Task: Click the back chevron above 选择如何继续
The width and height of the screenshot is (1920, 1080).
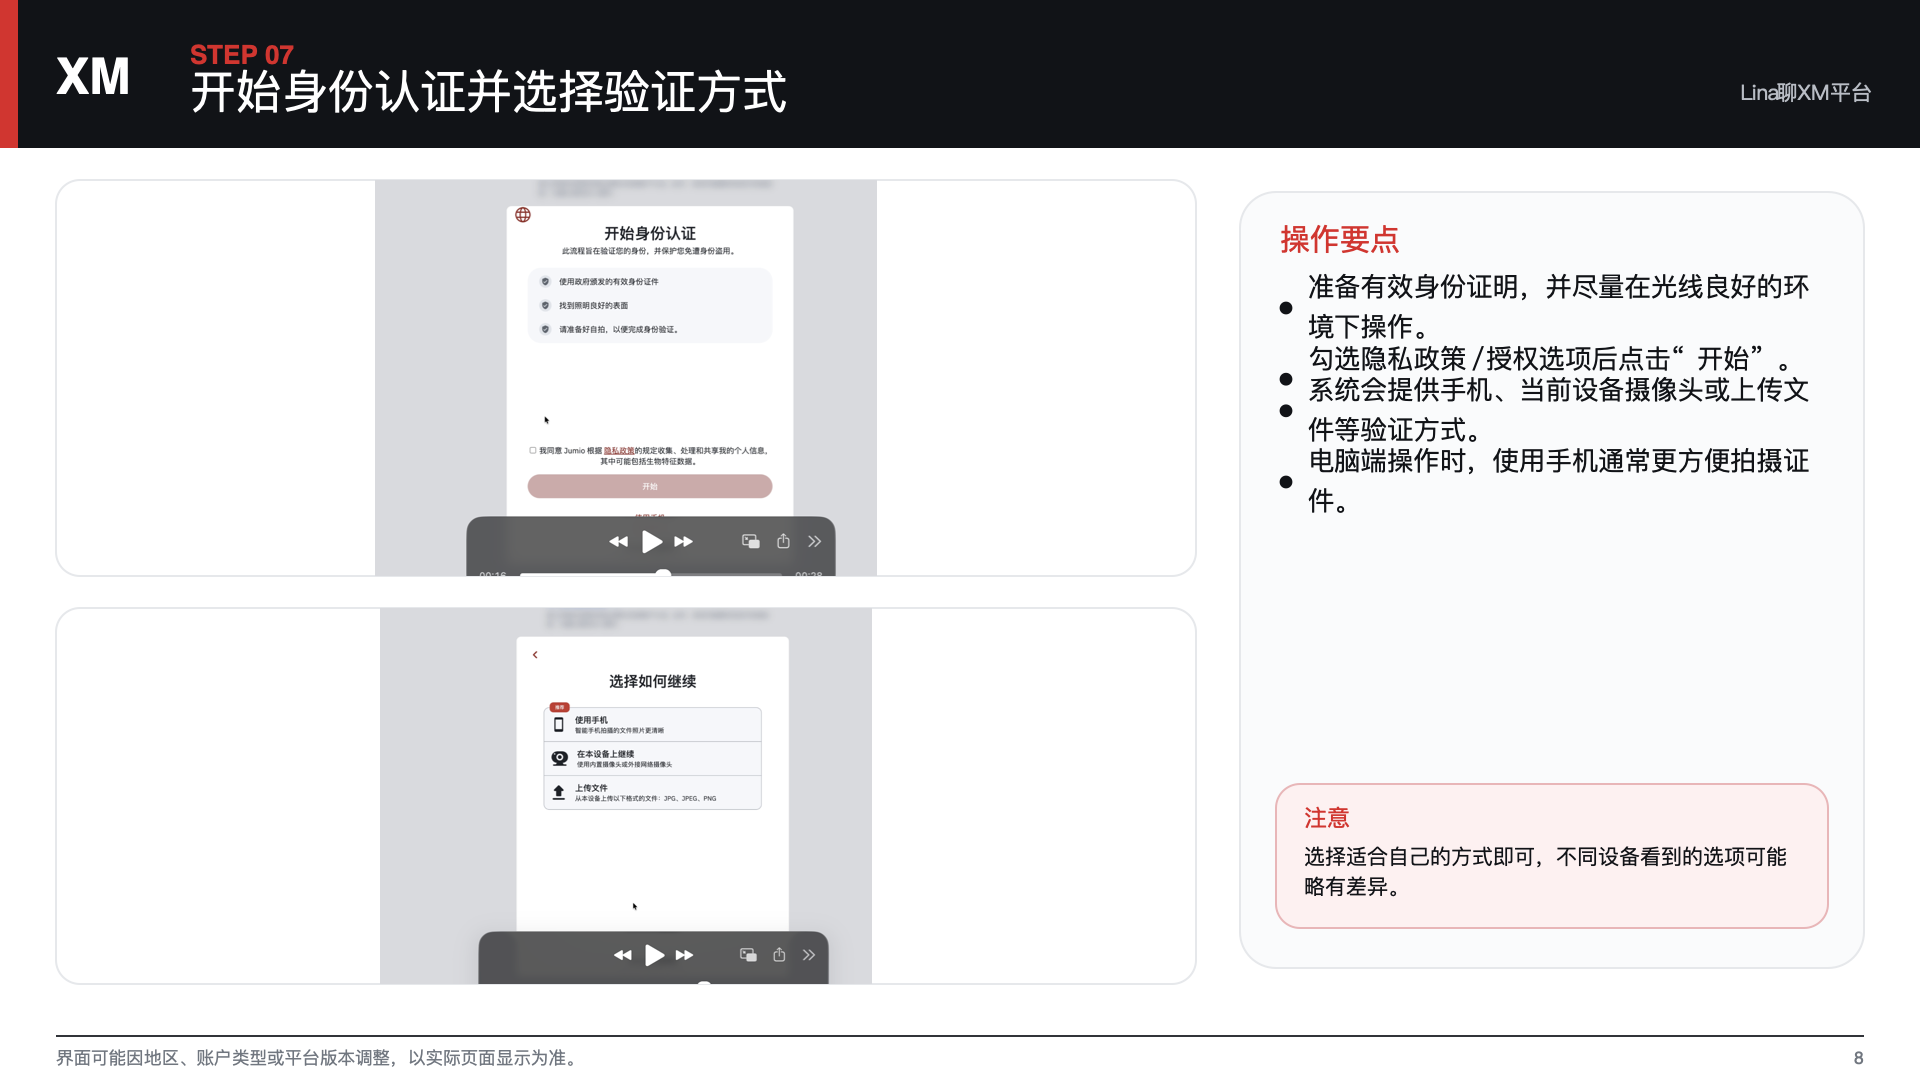Action: 535,655
